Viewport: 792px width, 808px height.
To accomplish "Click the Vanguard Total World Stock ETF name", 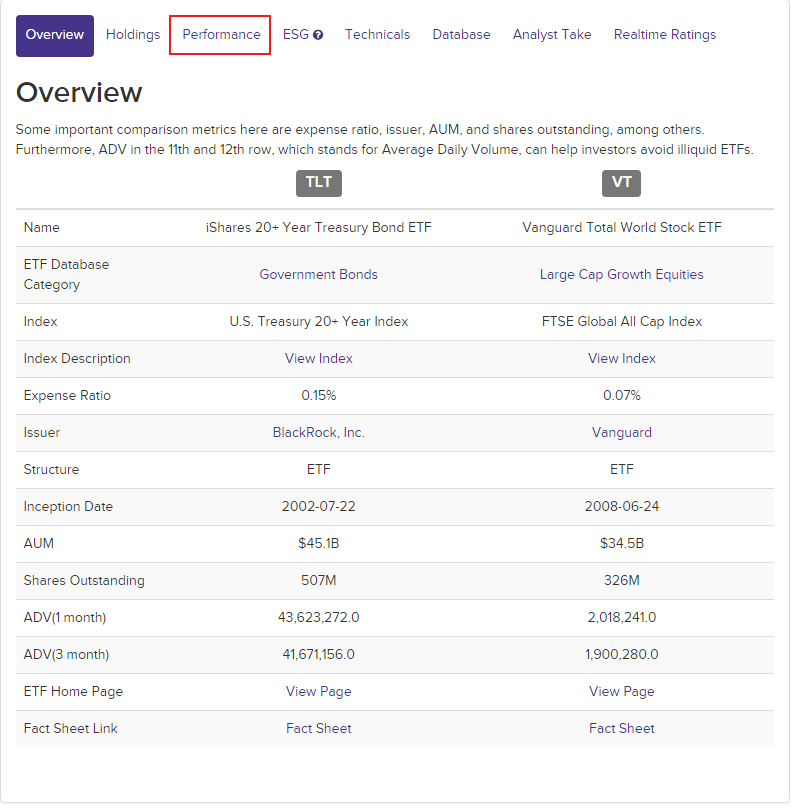I will tap(622, 228).
